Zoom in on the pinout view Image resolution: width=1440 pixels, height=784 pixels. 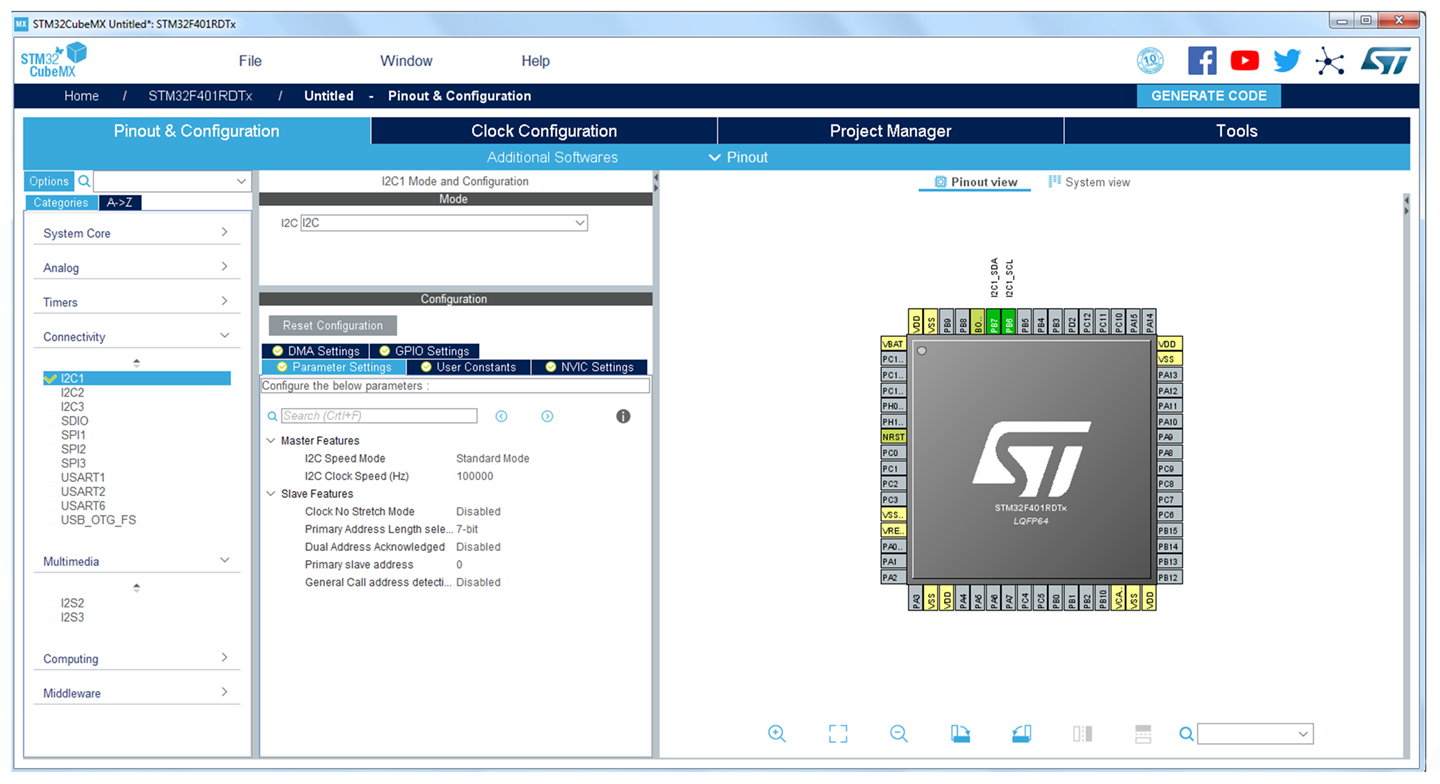pos(777,733)
